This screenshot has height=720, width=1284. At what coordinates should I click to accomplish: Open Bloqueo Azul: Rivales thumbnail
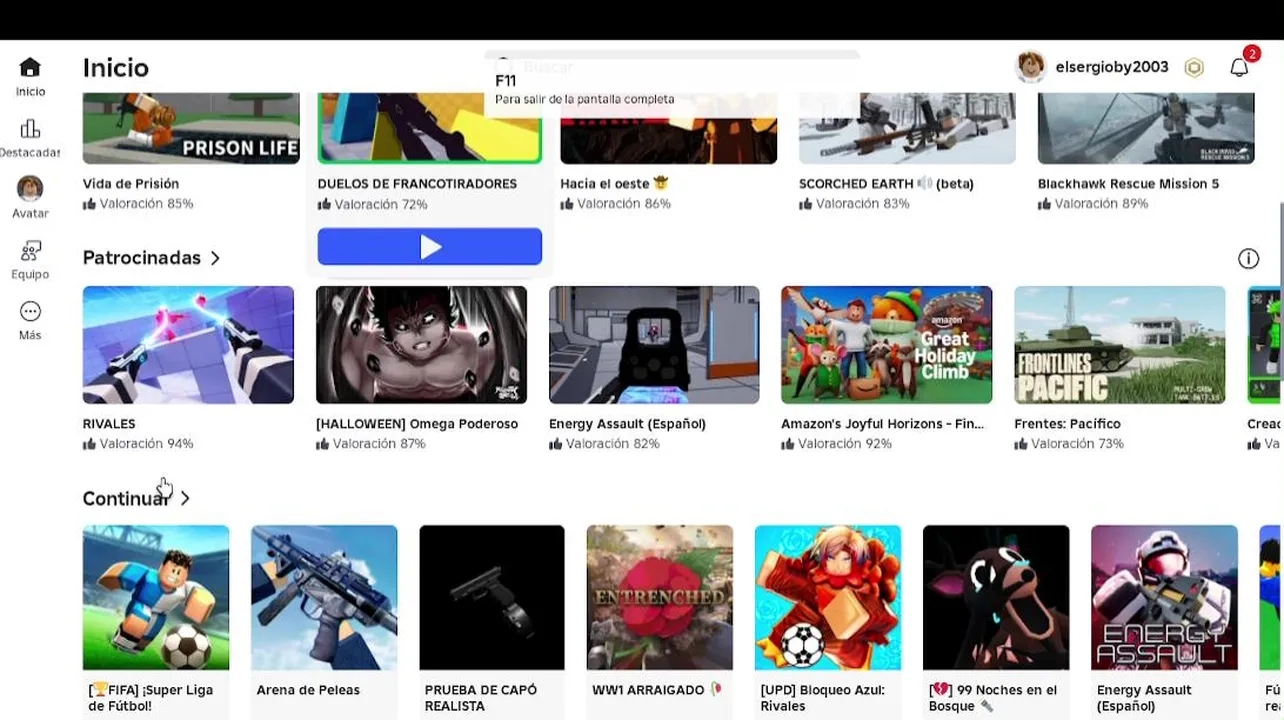pos(828,597)
